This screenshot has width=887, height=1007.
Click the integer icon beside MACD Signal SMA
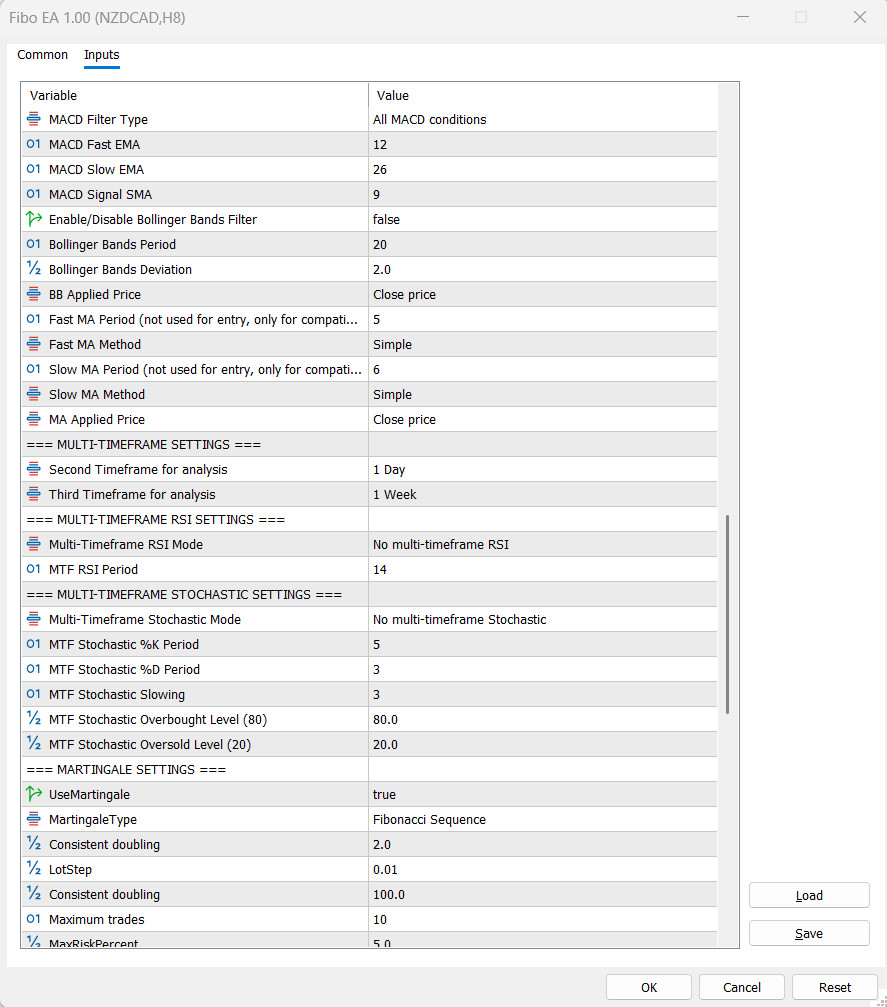coord(33,194)
